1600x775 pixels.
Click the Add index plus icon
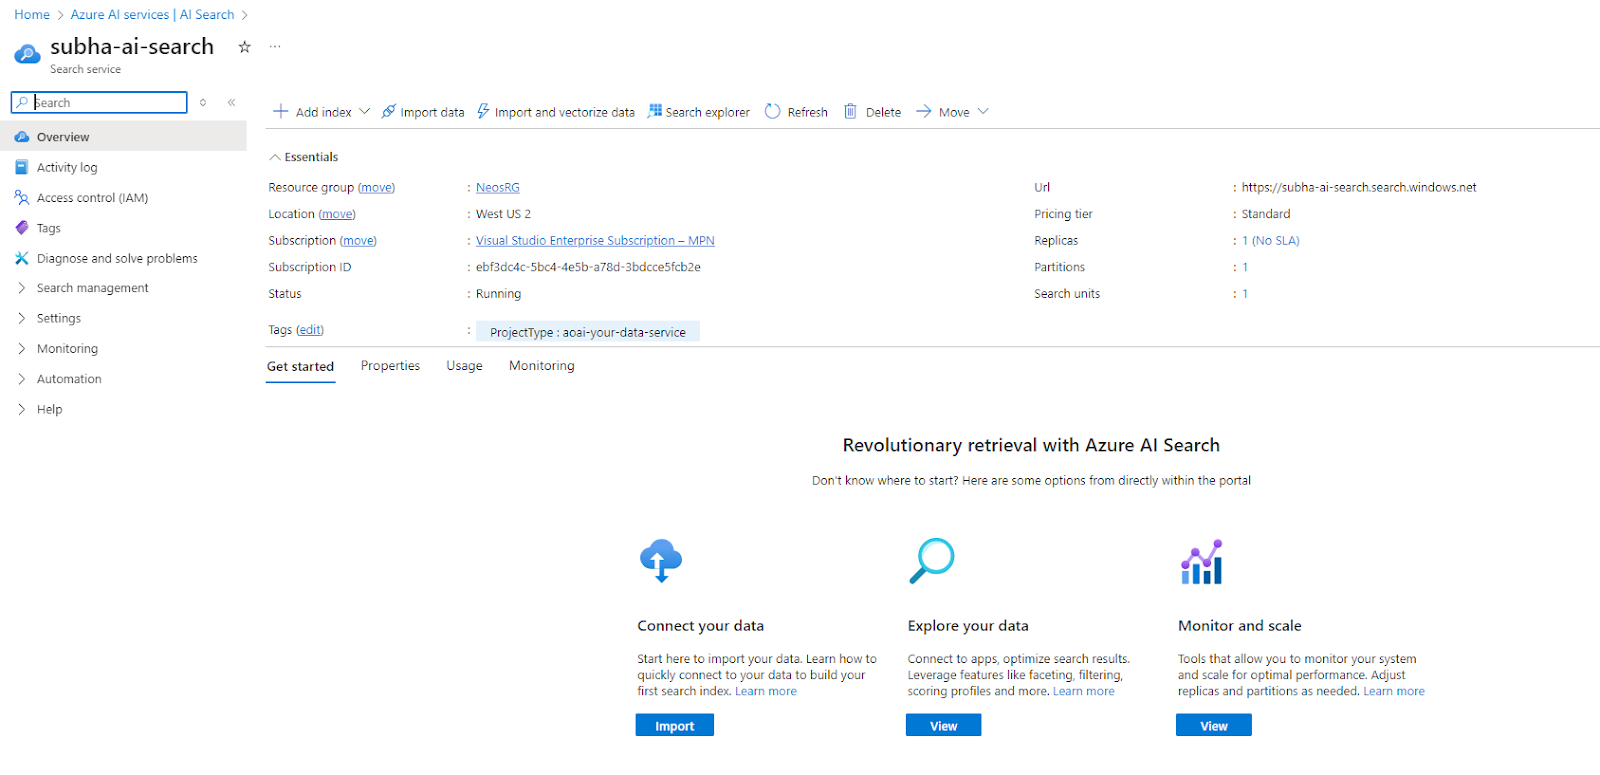click(x=281, y=111)
